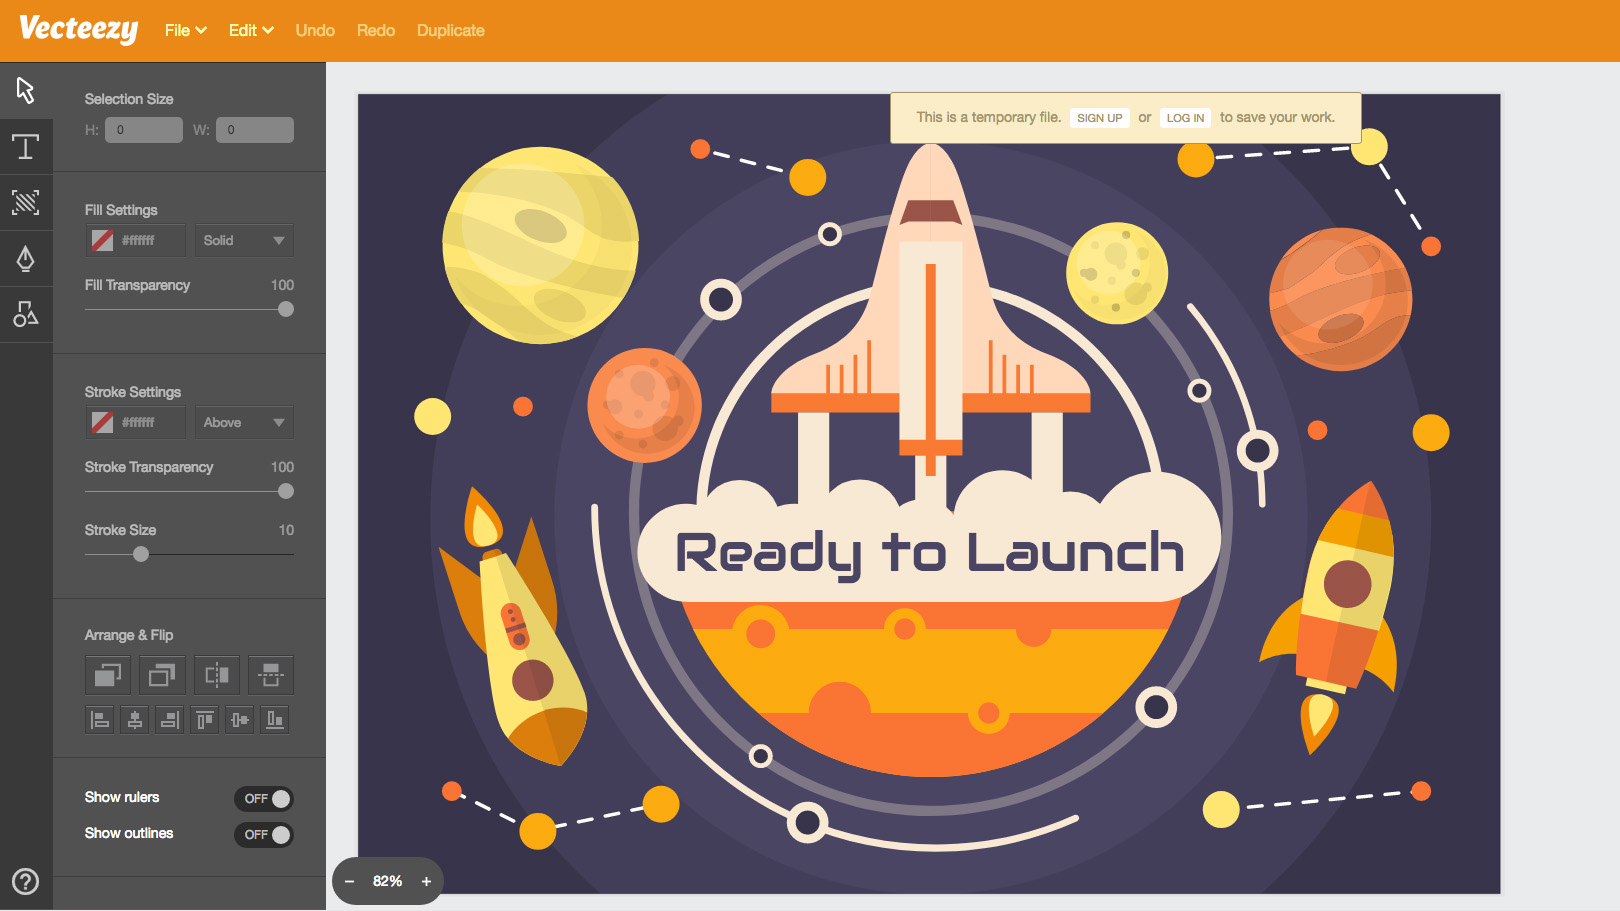This screenshot has width=1620, height=911.
Task: Align objects to vertical middle
Action: (x=240, y=719)
